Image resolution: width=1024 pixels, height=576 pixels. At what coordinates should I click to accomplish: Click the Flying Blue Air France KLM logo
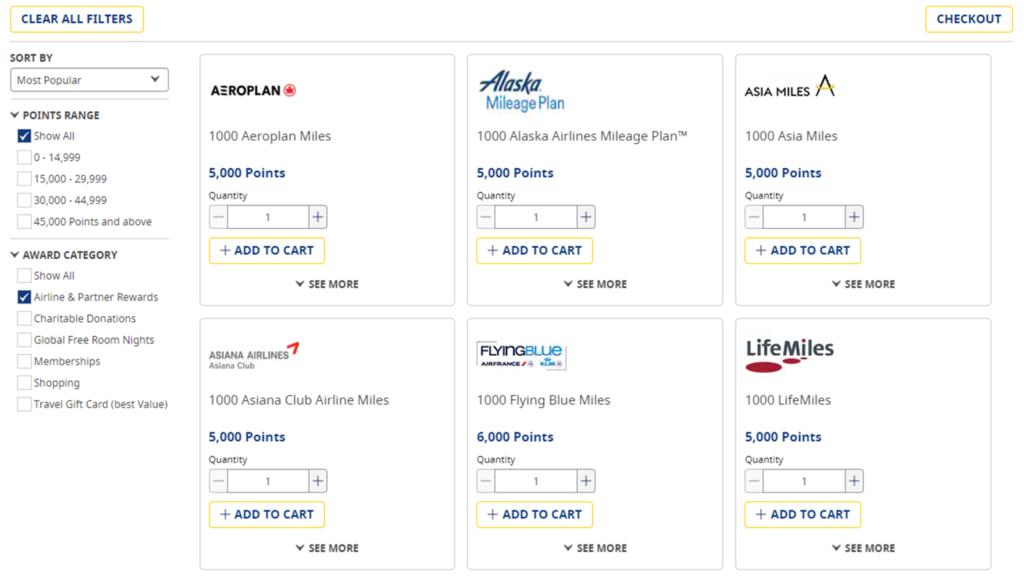point(519,354)
